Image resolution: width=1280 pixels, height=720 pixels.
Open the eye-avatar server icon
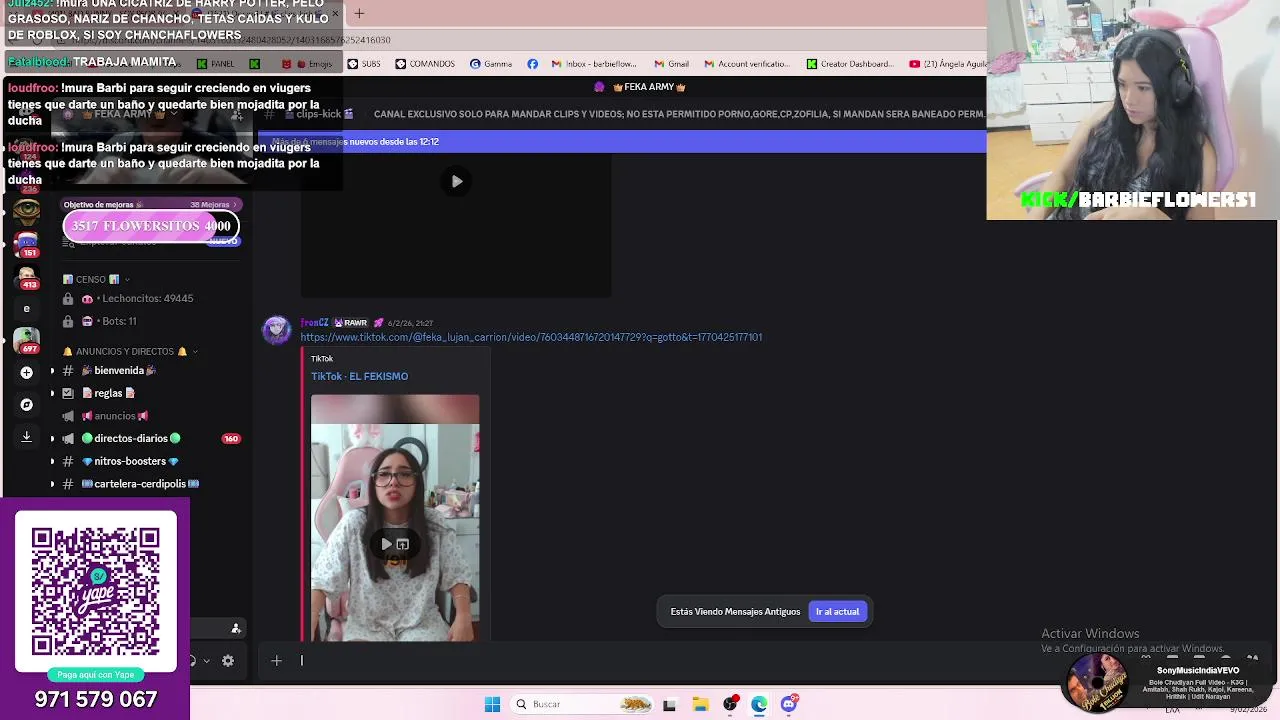[26, 211]
